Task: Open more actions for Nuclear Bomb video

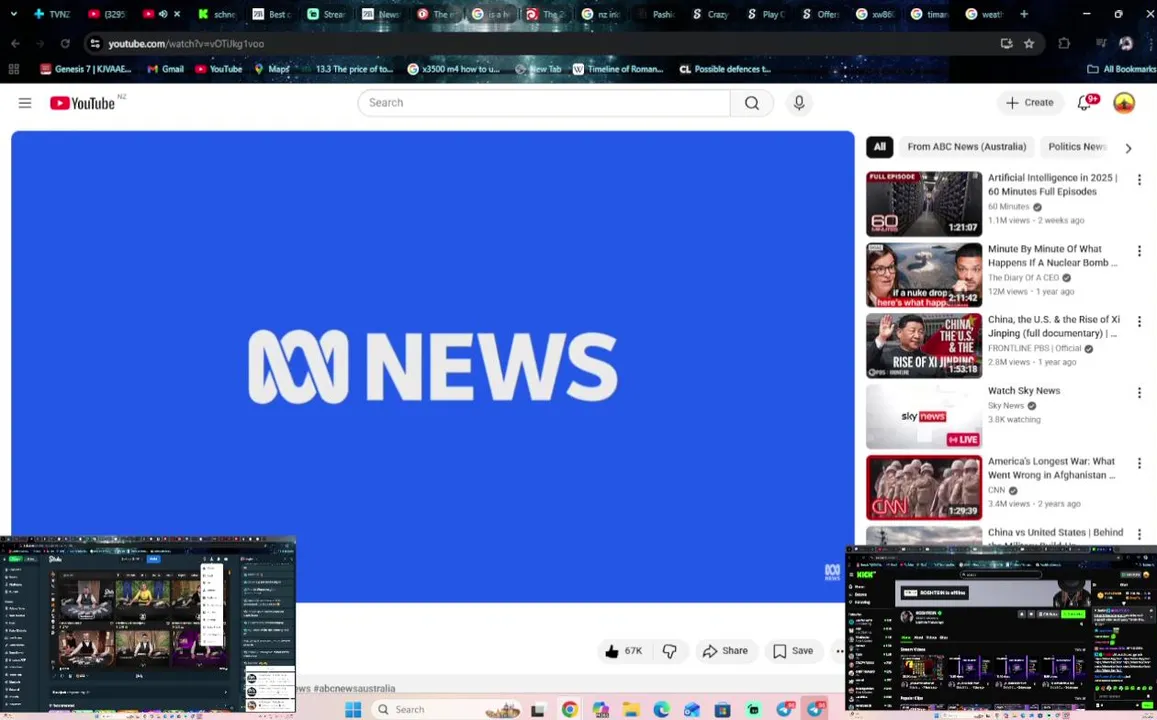Action: (x=1139, y=251)
